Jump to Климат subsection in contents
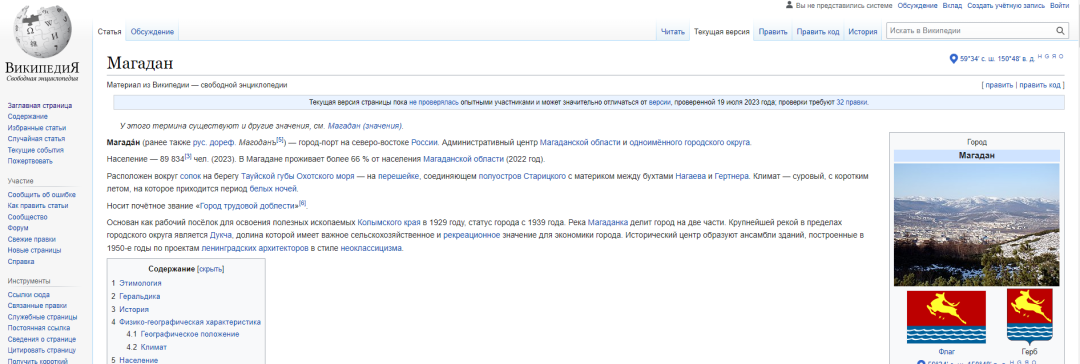 coord(154,347)
